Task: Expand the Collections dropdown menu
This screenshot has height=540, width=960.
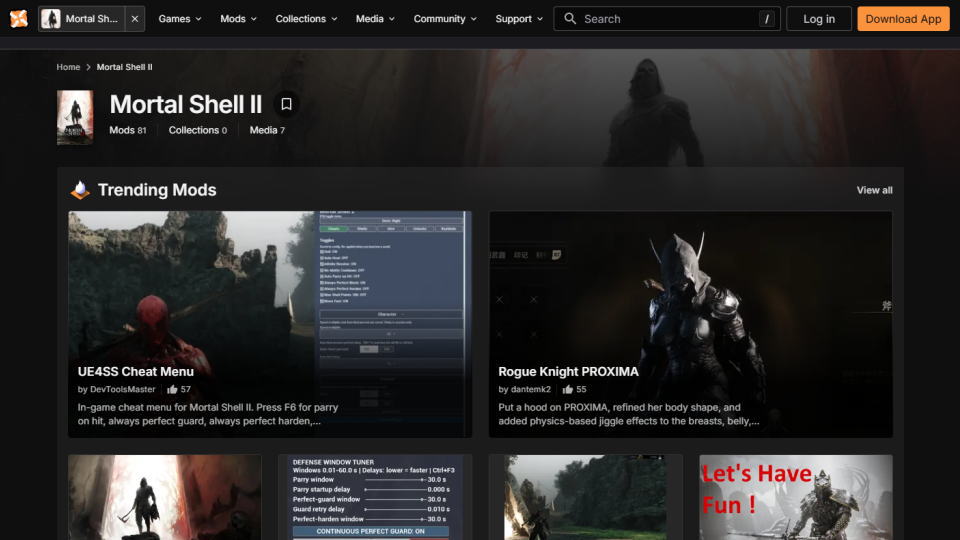Action: point(306,18)
